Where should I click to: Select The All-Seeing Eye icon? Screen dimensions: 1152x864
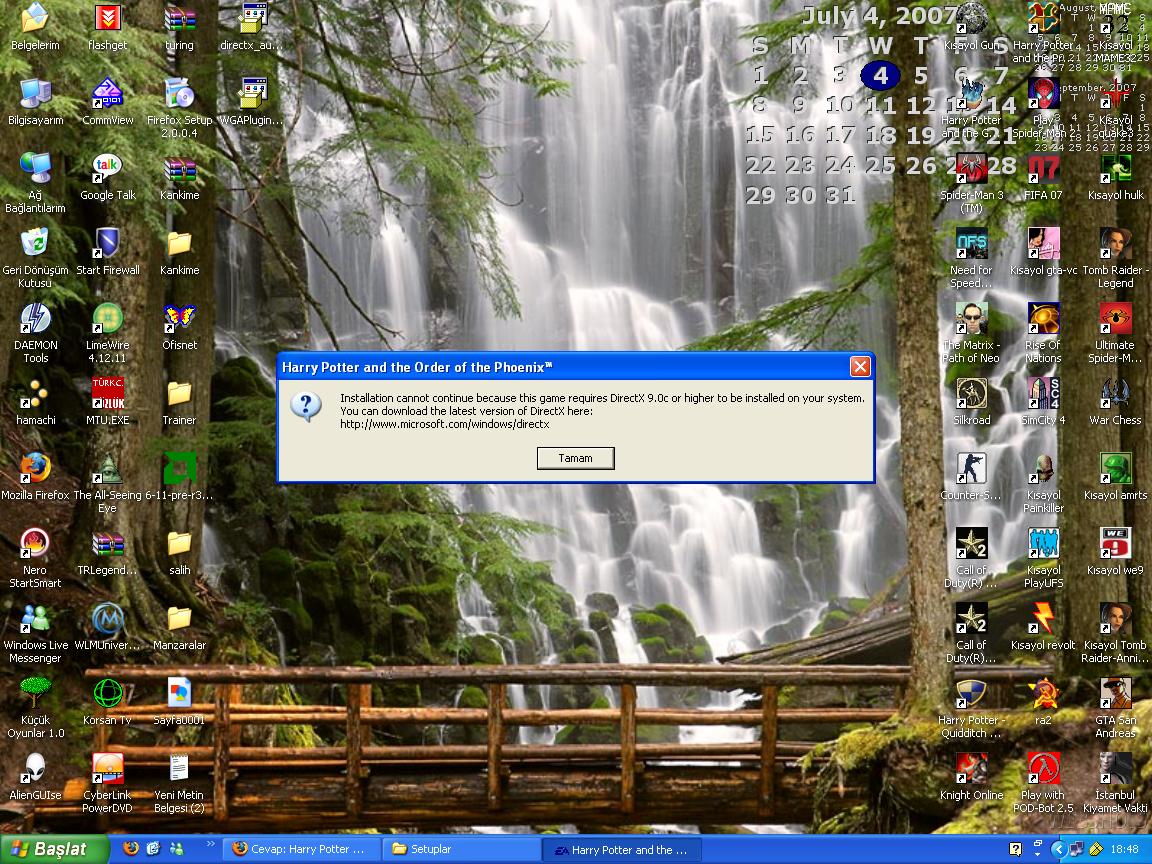coord(107,483)
